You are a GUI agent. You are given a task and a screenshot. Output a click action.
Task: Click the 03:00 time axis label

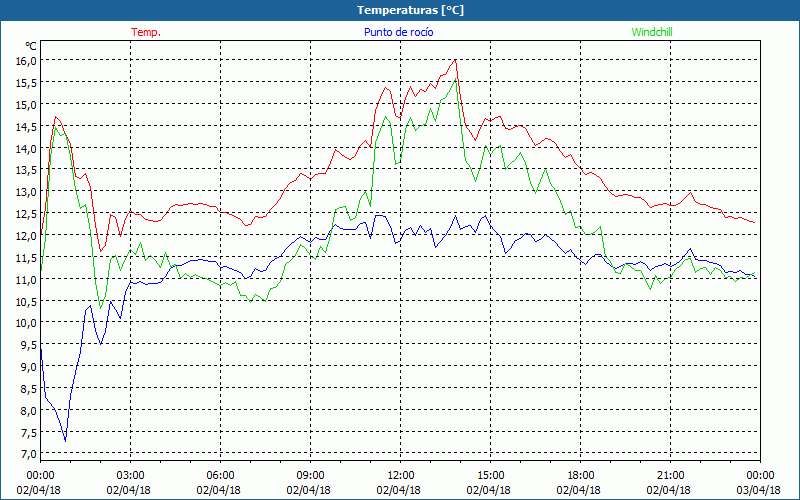click(131, 476)
